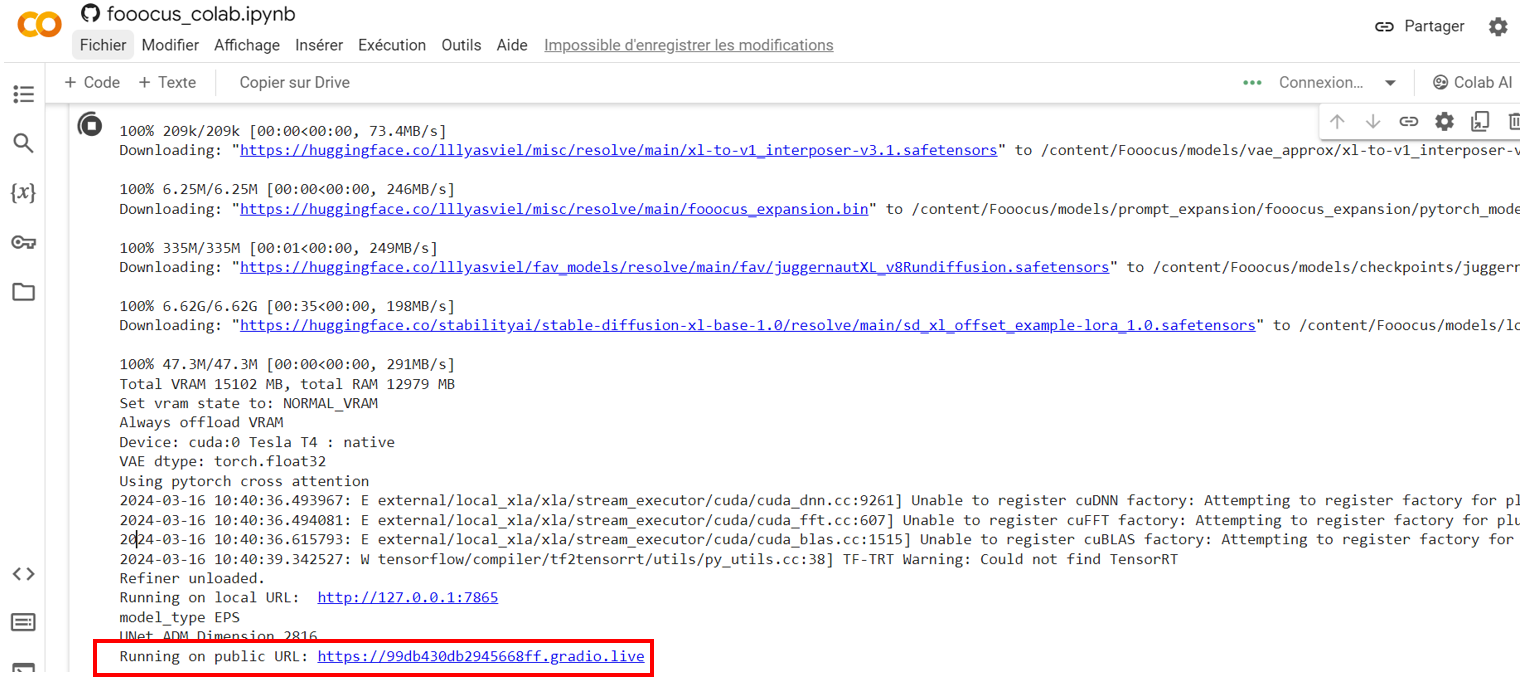Open the search and replace sidebar icon
The image size is (1529, 682).
pyautogui.click(x=23, y=143)
